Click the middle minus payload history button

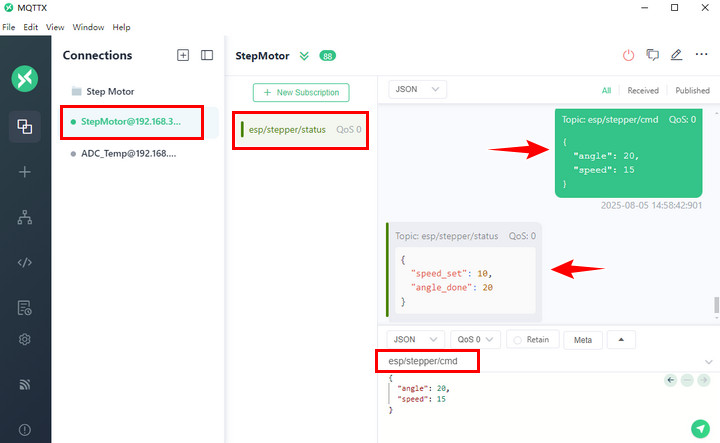click(687, 380)
